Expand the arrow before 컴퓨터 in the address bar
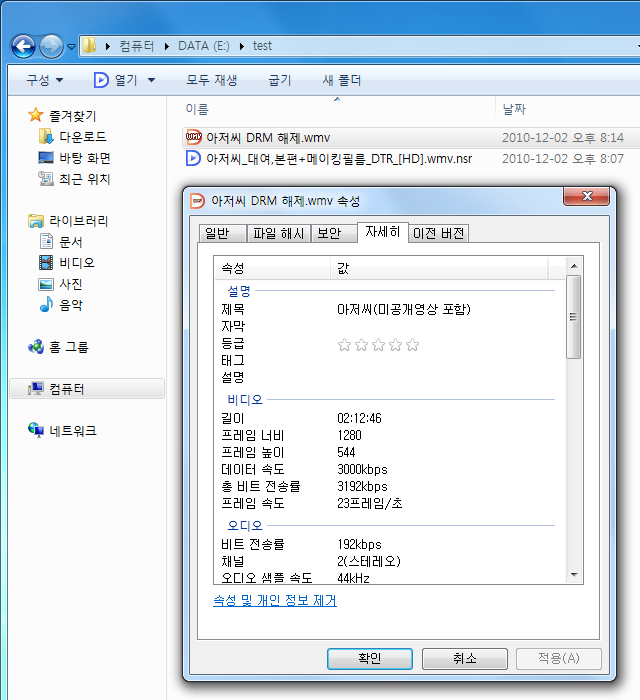 click(108, 46)
